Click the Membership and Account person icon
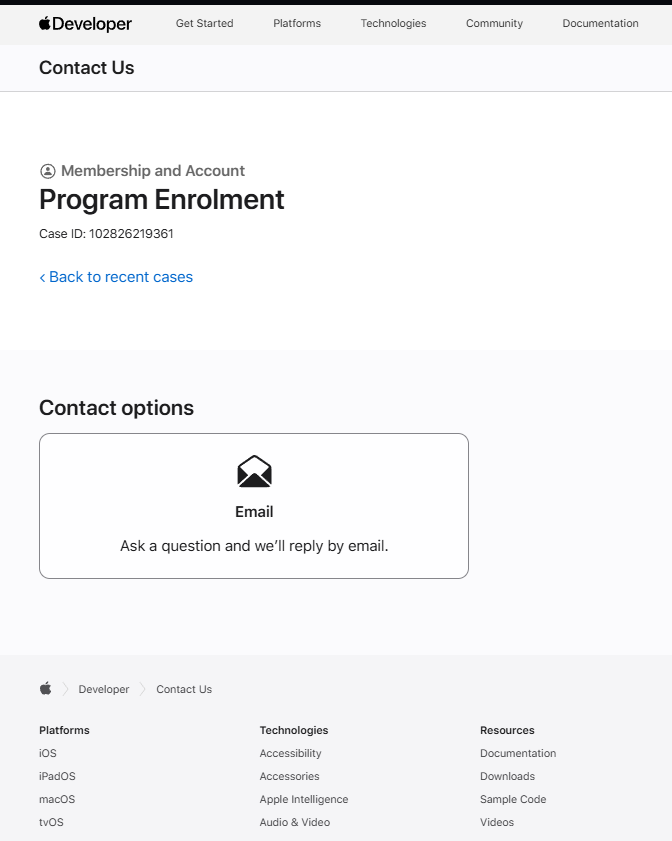 [48, 171]
